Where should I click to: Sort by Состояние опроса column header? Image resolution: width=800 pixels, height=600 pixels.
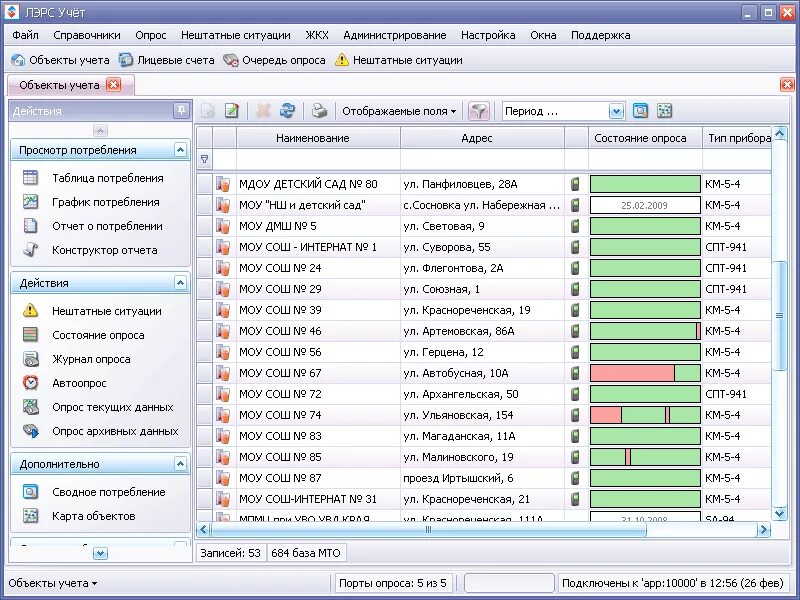(645, 138)
